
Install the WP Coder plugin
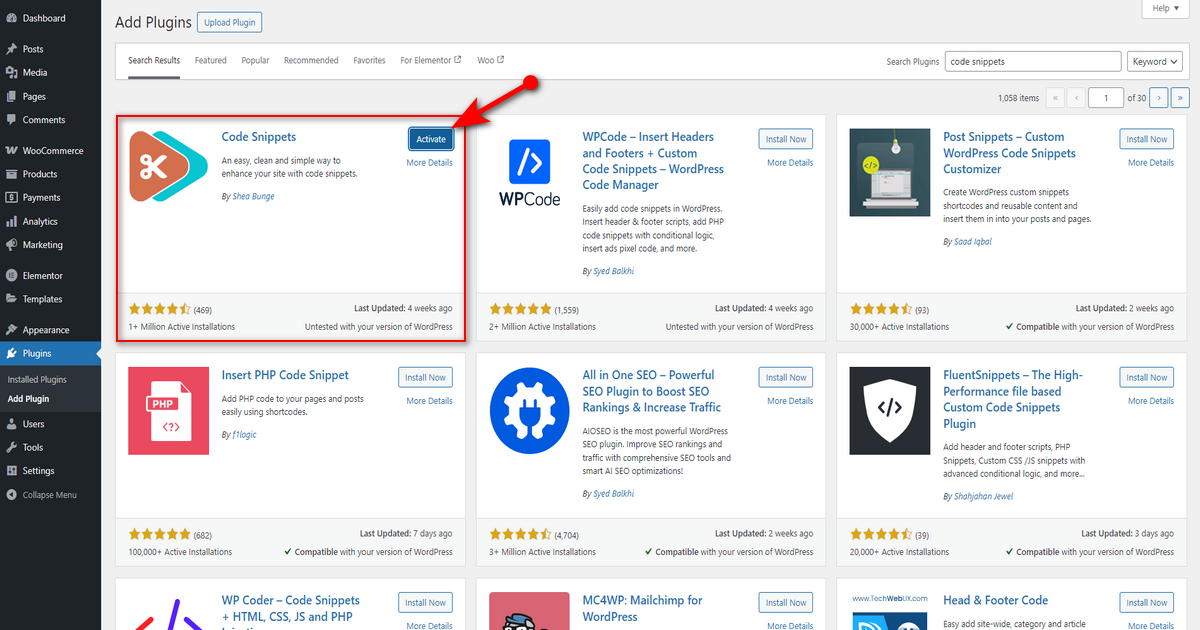pyautogui.click(x=425, y=602)
